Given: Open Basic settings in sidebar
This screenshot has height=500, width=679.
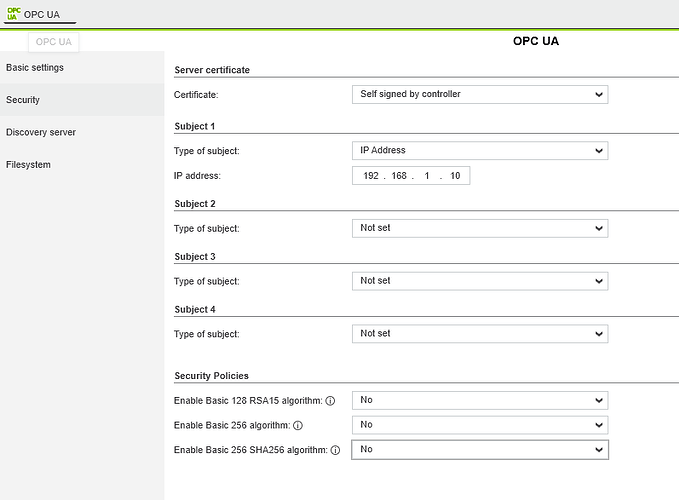Looking at the screenshot, I should point(82,68).
